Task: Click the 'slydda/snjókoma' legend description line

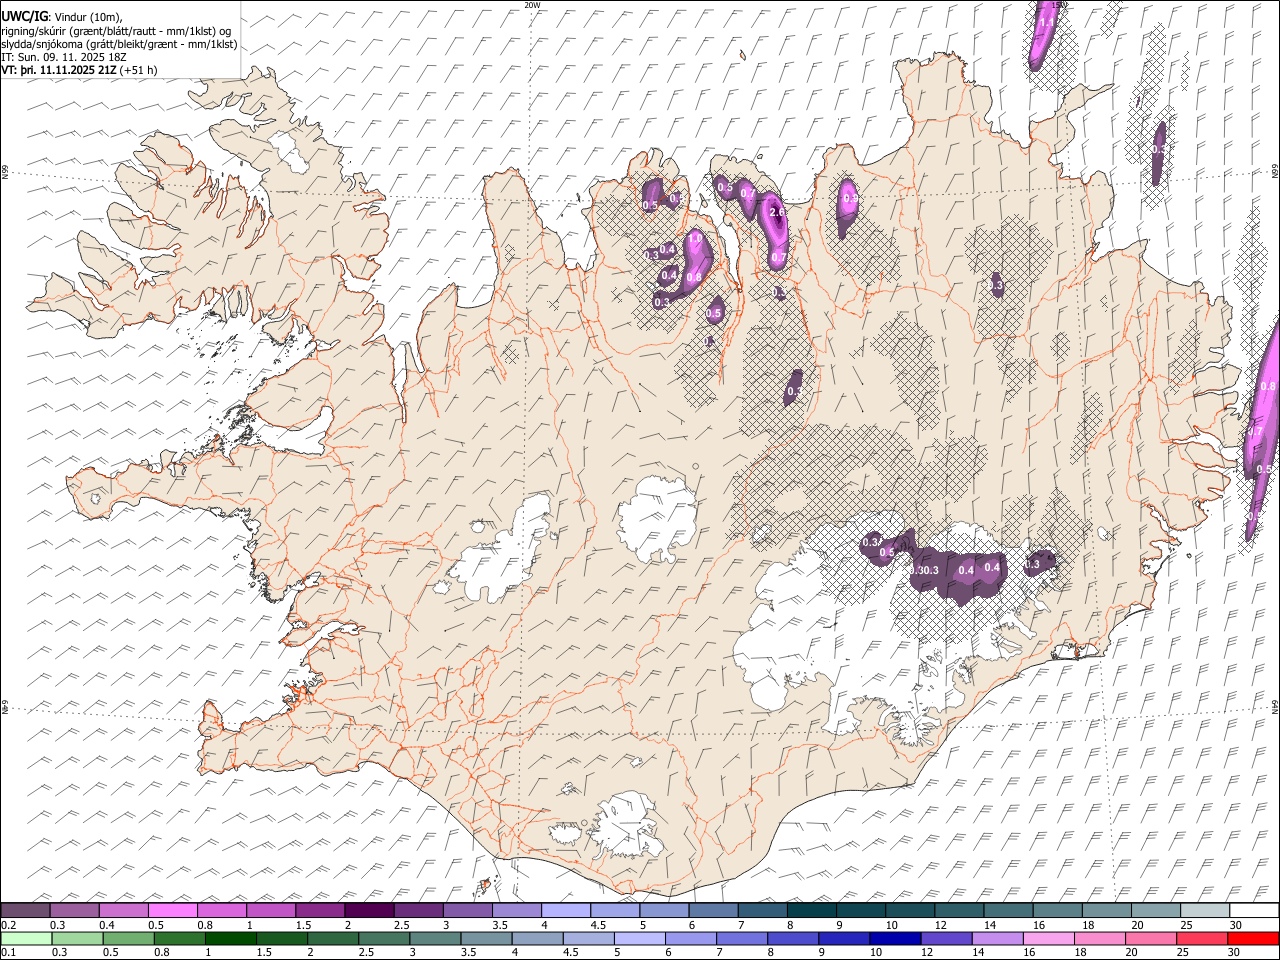Action: (x=119, y=44)
